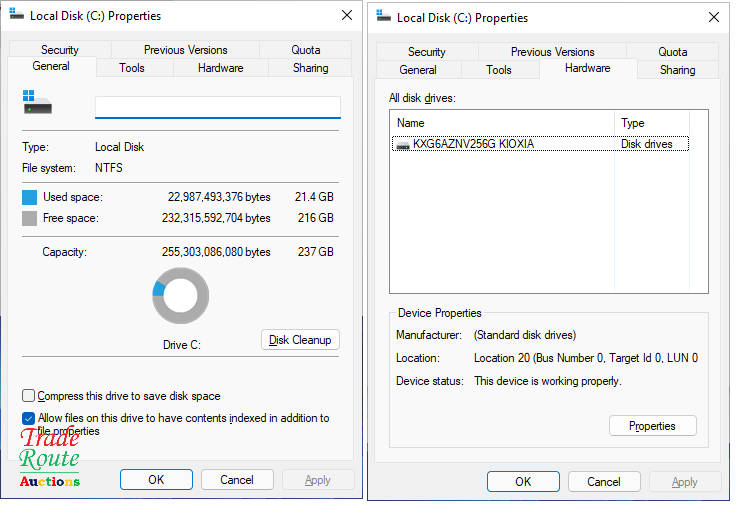
Task: Sort drives by the Name column header
Action: 500,123
